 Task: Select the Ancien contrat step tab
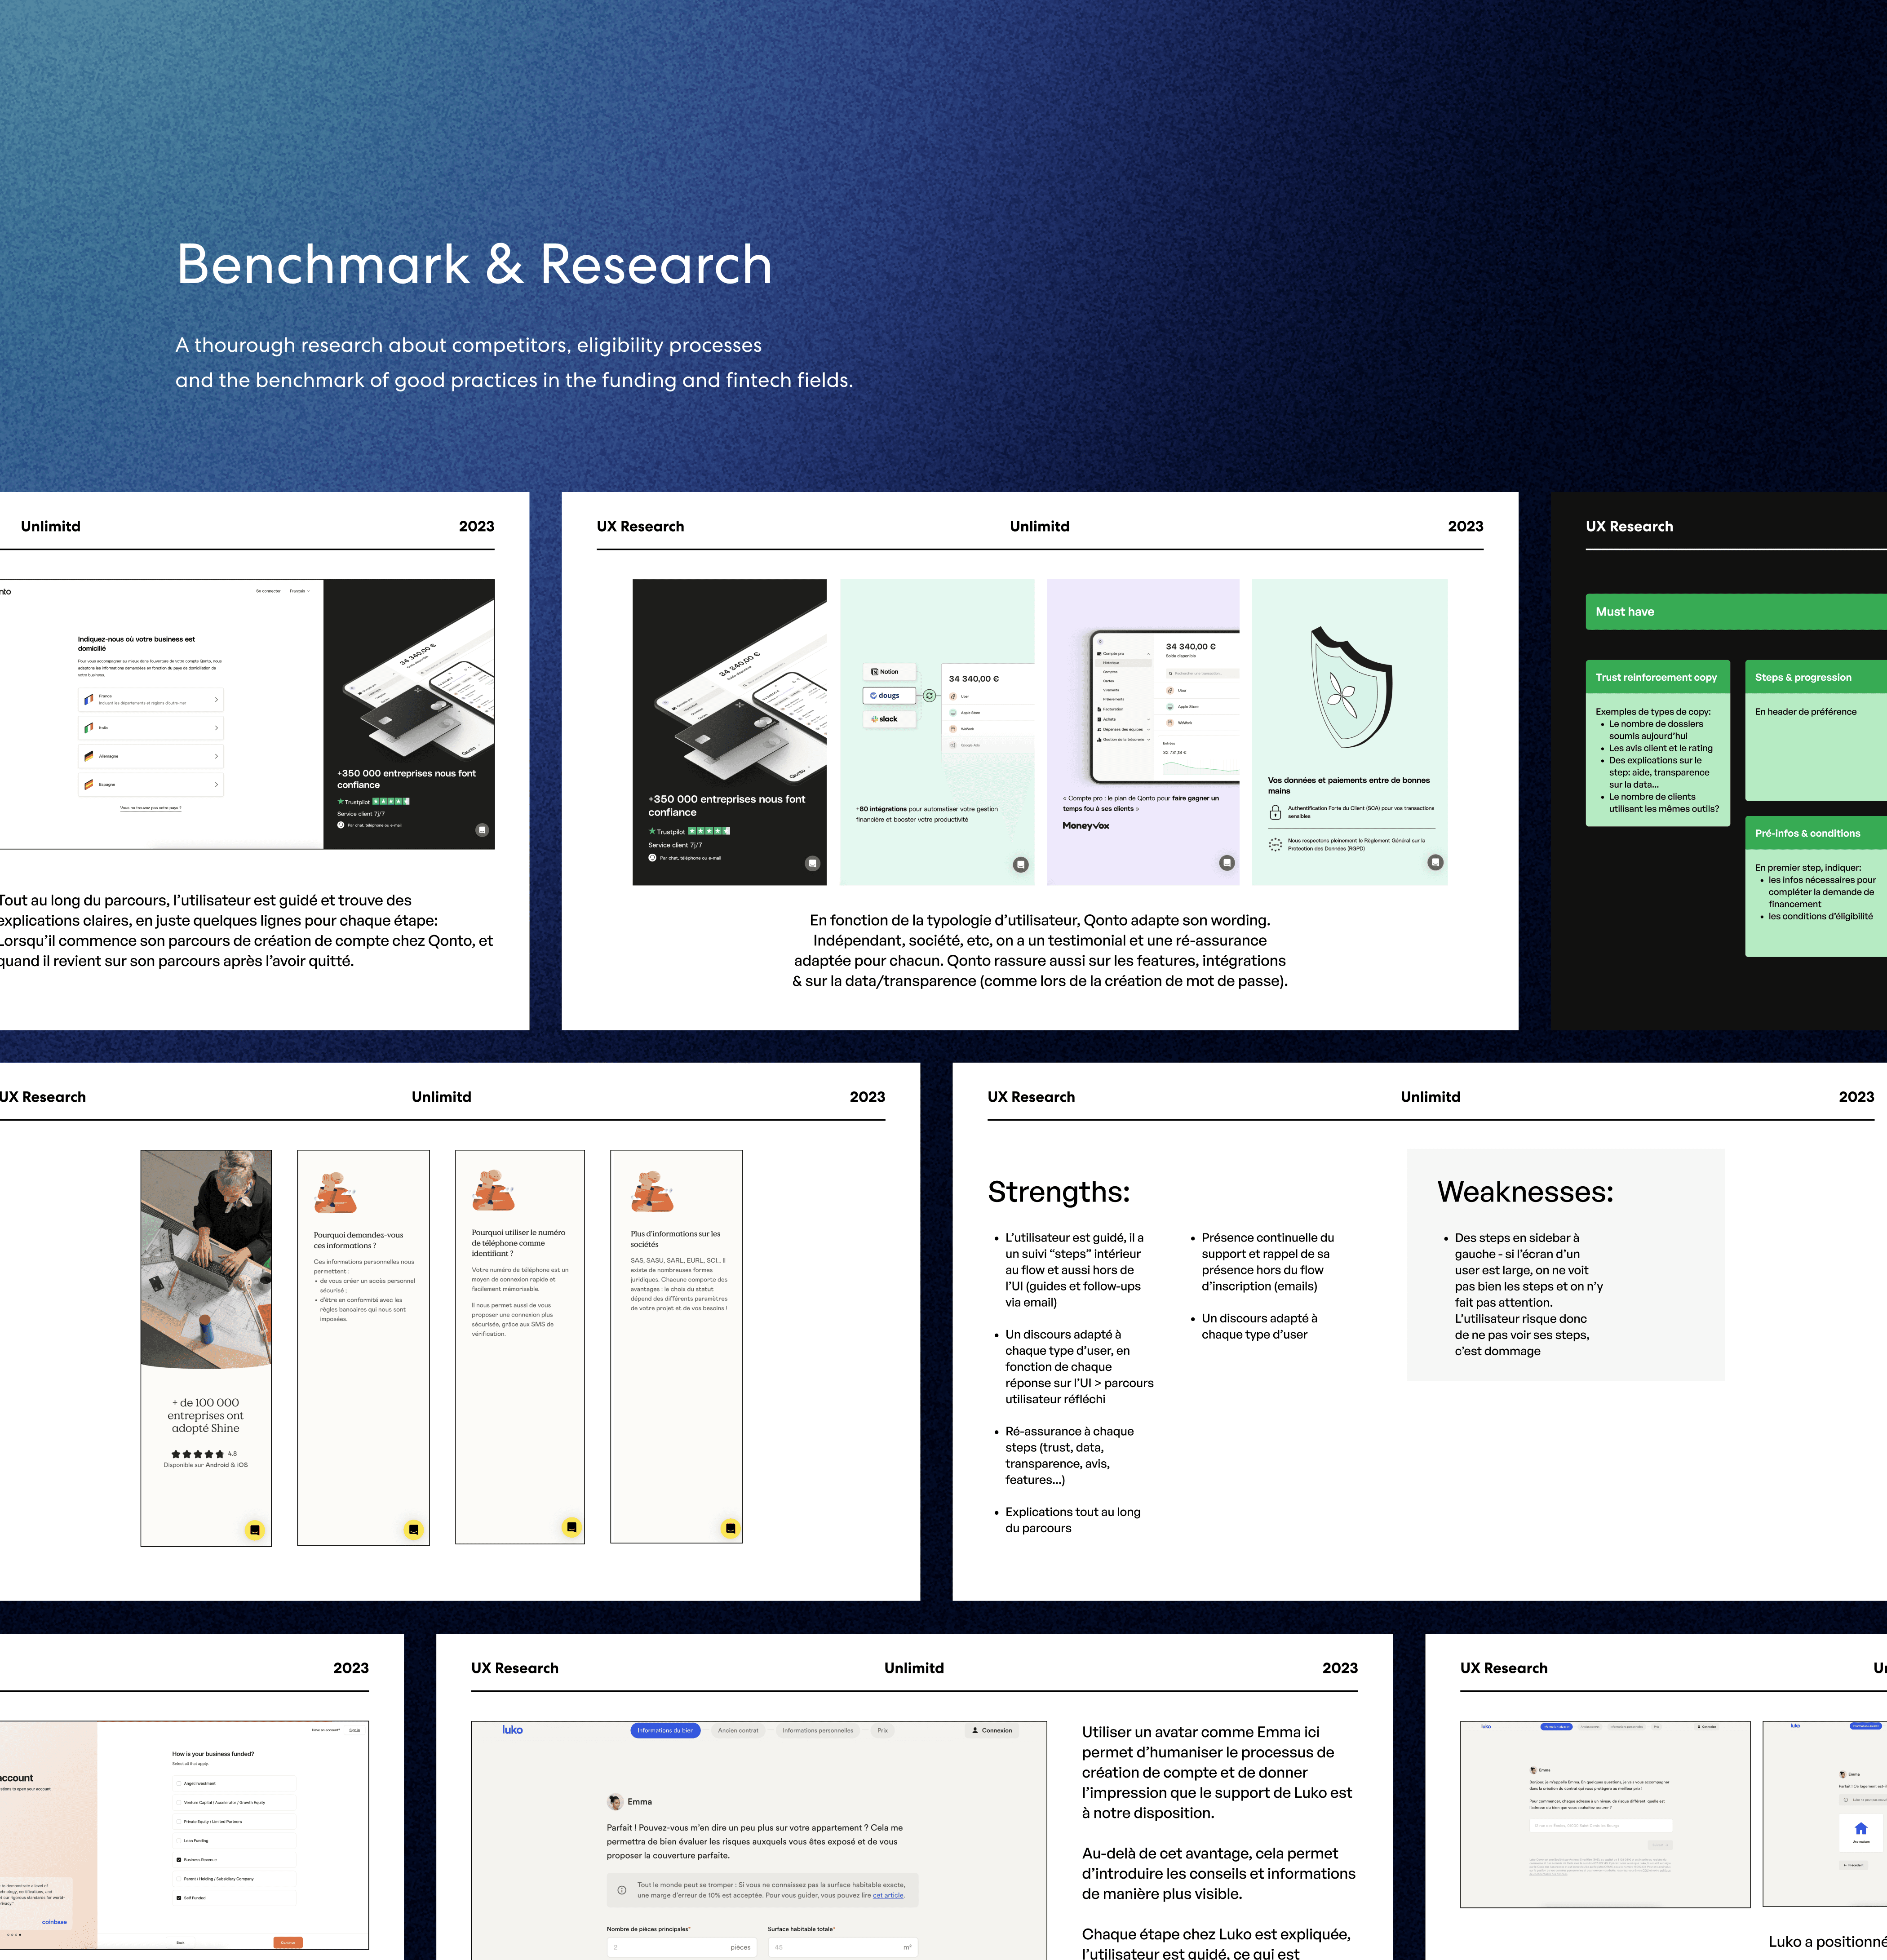click(x=738, y=1730)
